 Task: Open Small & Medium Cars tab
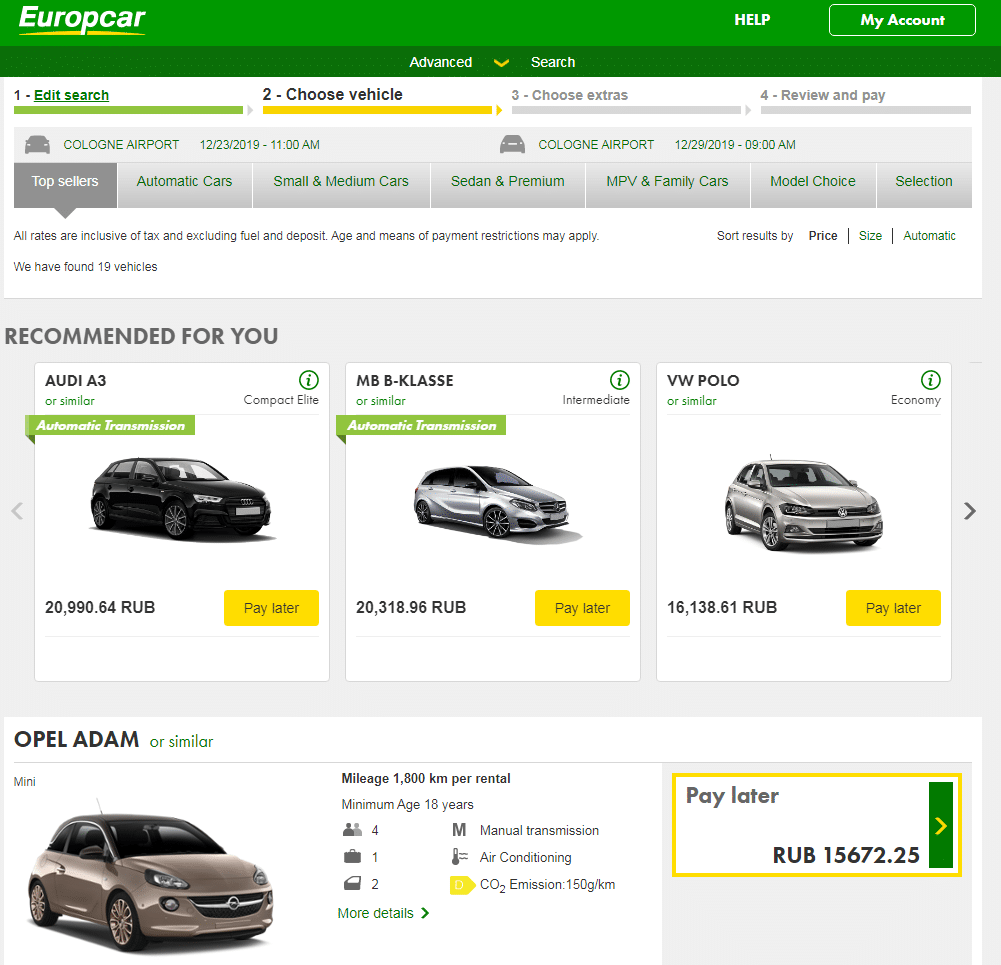pos(341,185)
